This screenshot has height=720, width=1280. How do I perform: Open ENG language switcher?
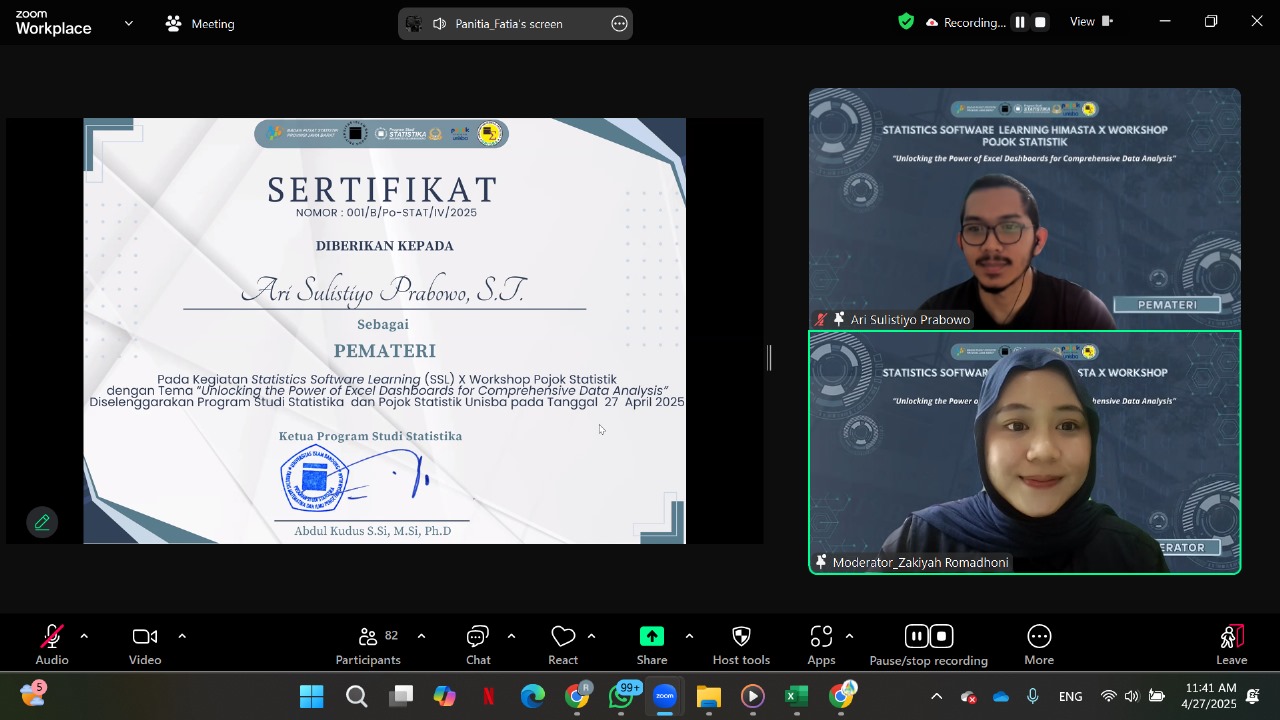[1070, 696]
